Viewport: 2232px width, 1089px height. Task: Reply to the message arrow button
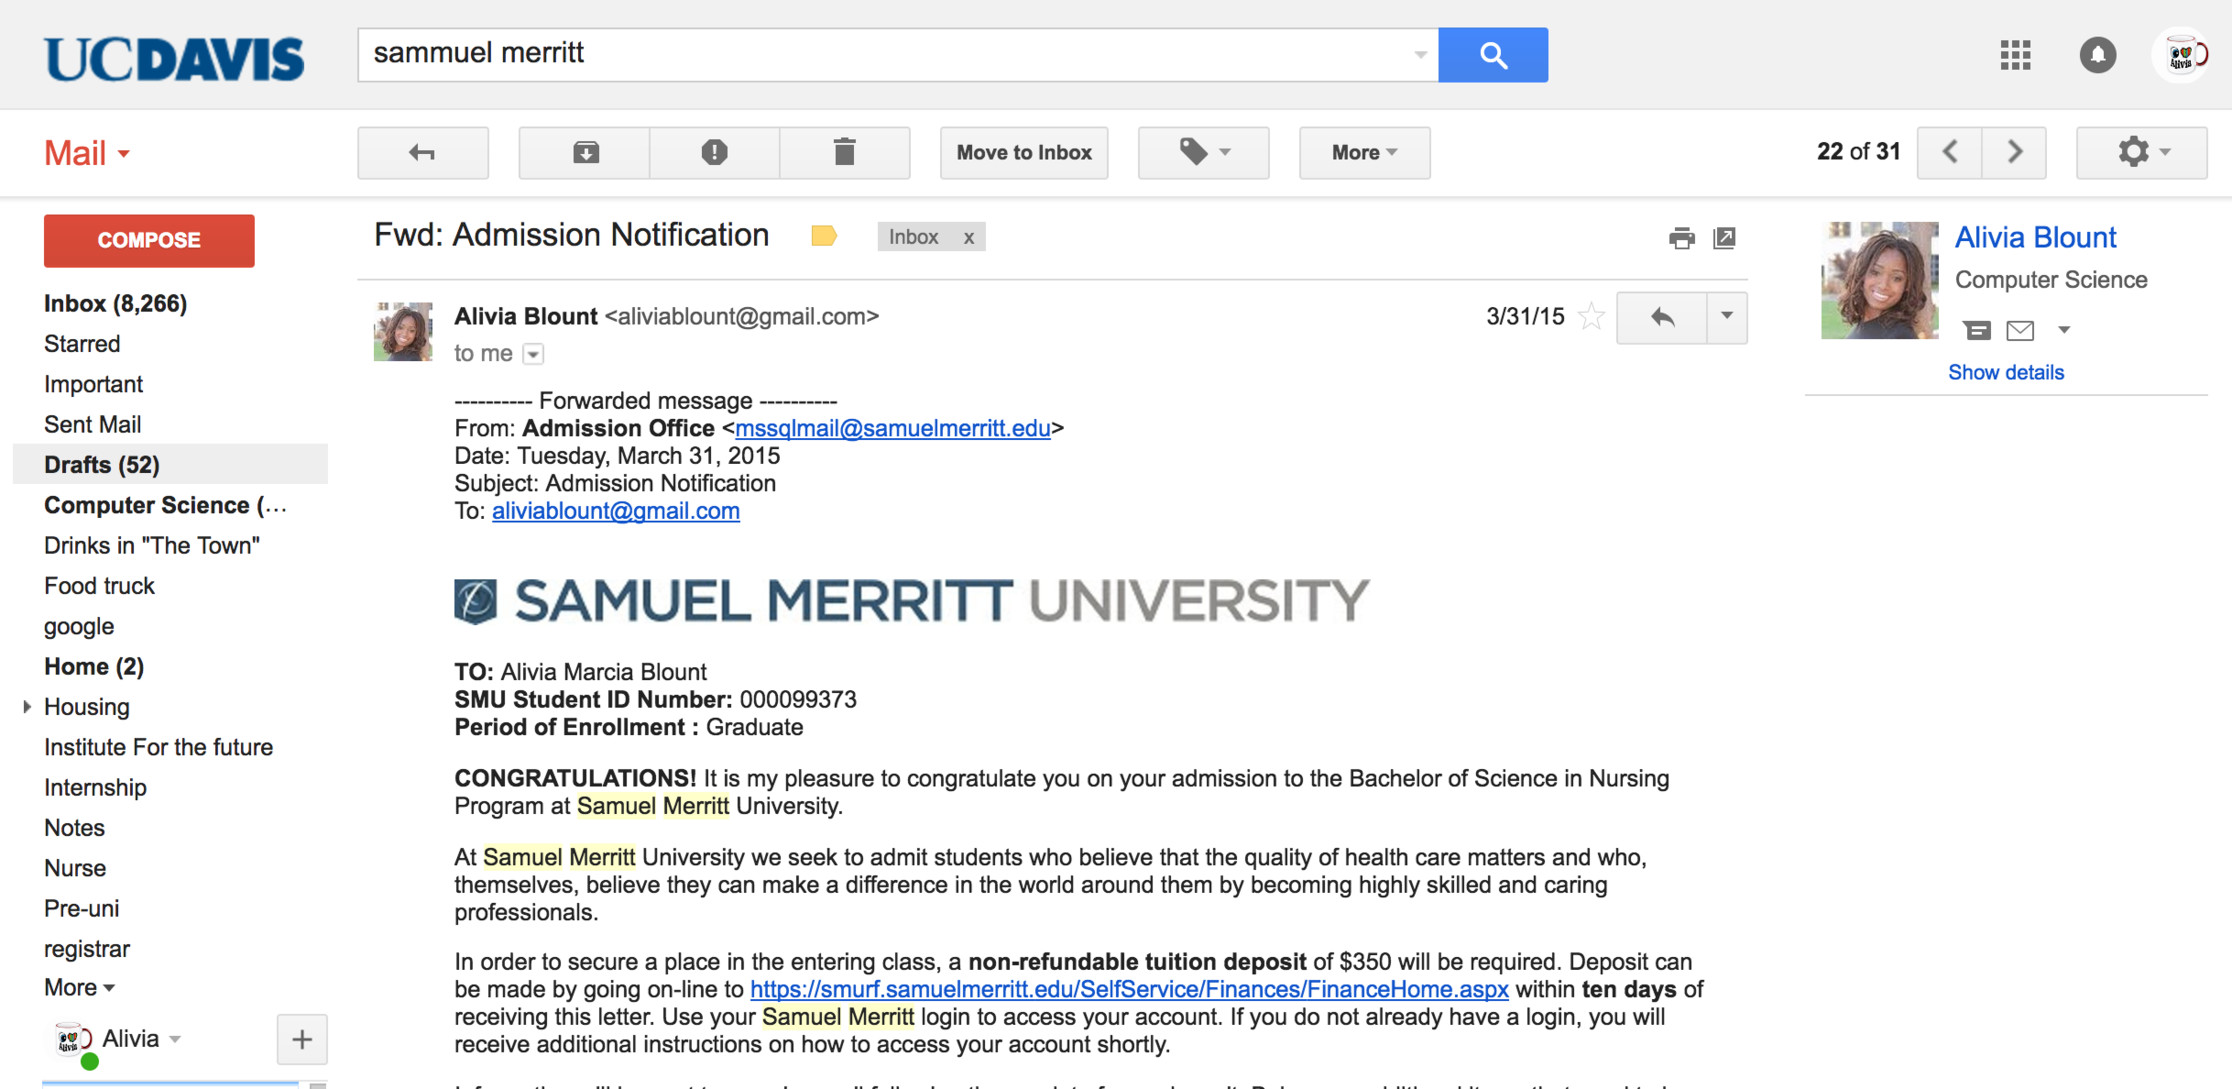(x=1661, y=317)
